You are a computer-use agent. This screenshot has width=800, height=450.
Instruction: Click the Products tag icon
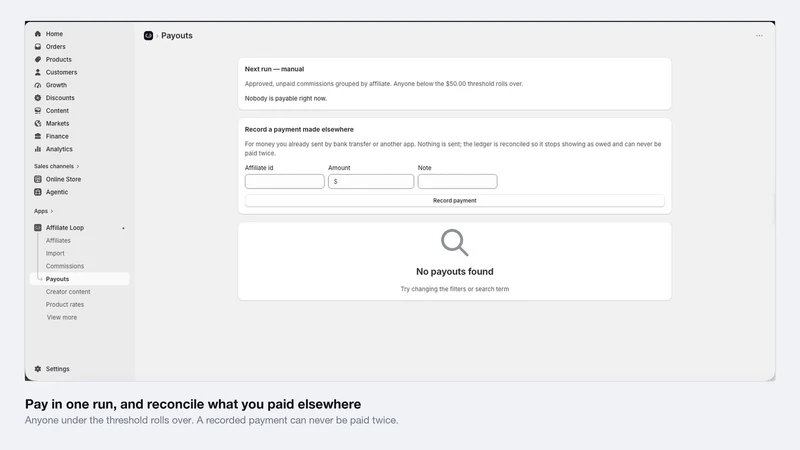coord(38,59)
